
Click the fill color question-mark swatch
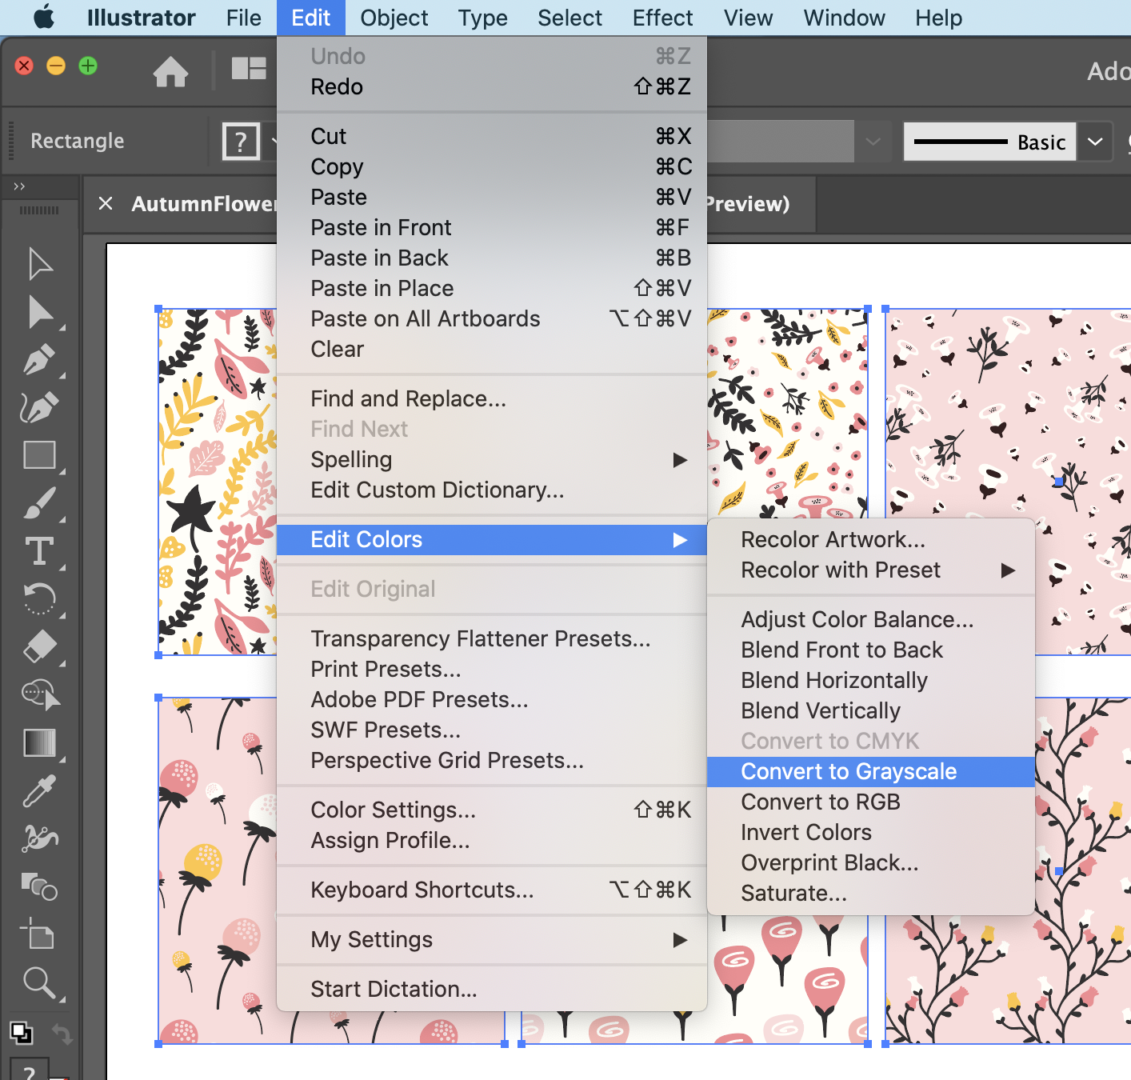[x=240, y=142]
